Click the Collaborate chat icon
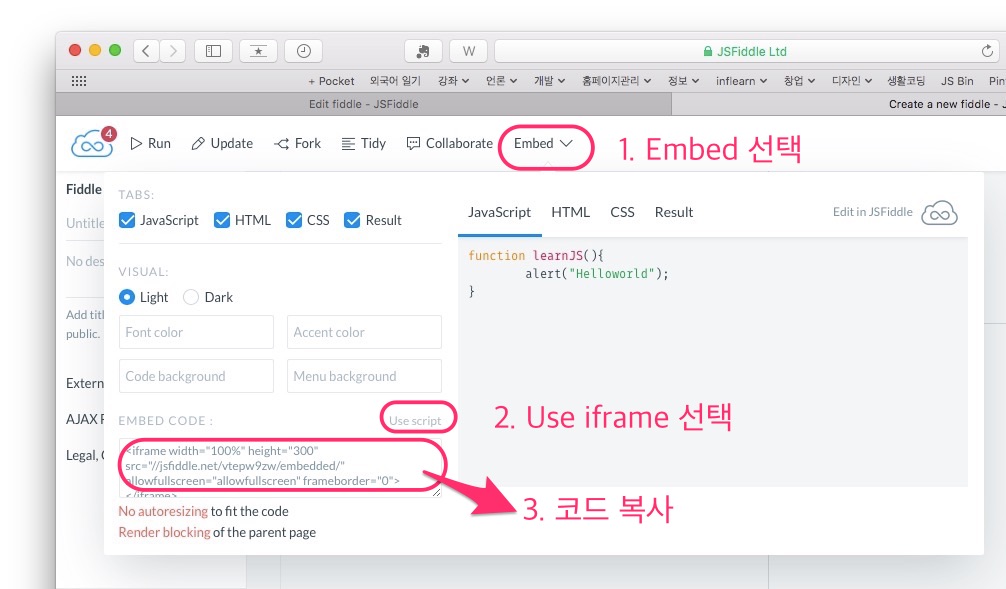 coord(413,143)
